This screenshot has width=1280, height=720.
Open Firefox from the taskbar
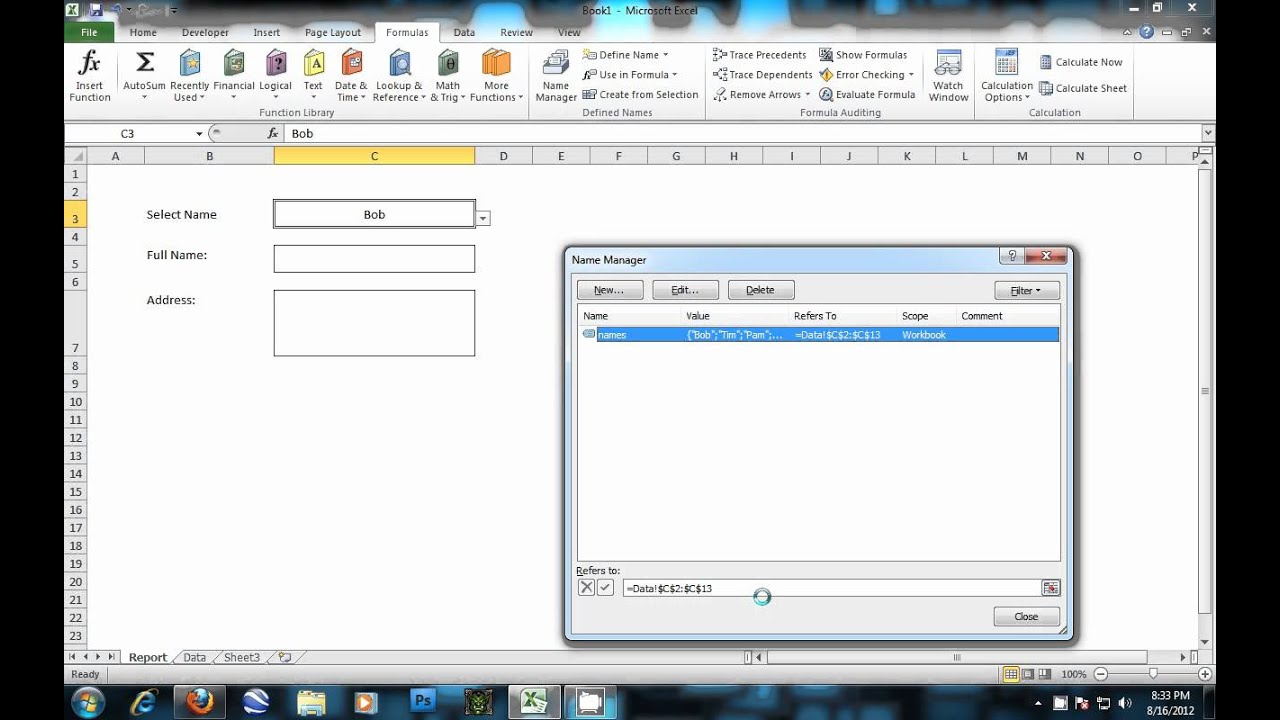tap(200, 702)
